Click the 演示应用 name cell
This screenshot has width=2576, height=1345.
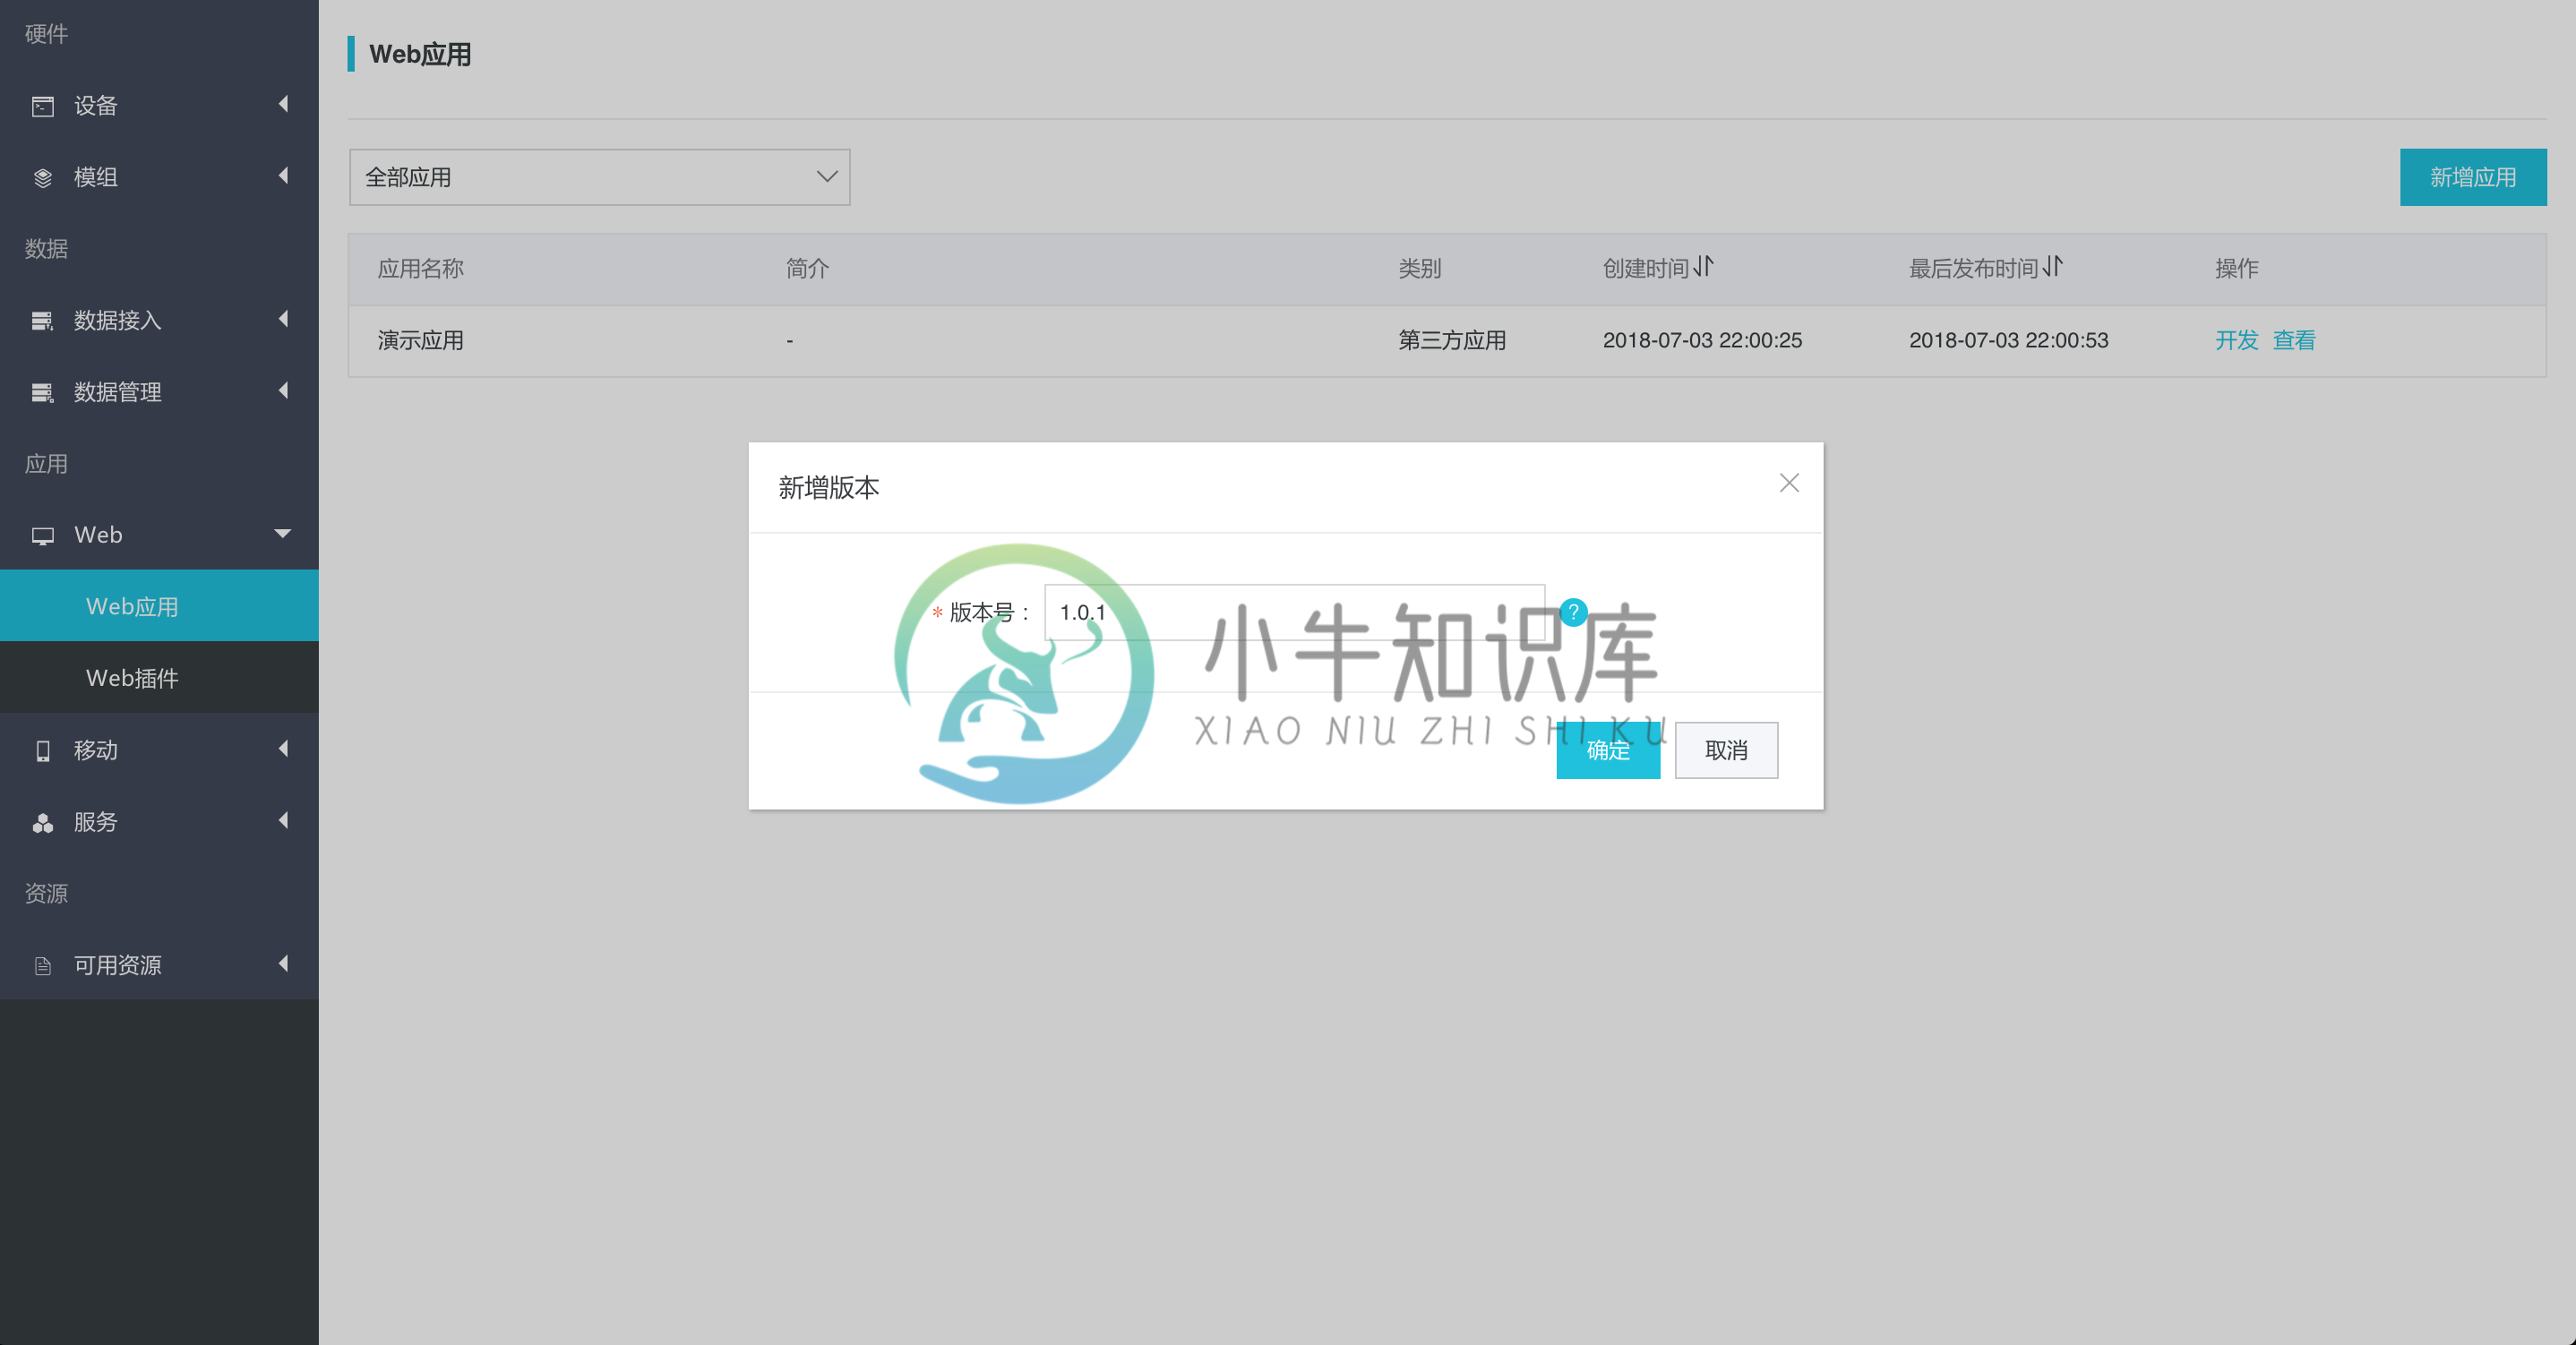pos(421,341)
